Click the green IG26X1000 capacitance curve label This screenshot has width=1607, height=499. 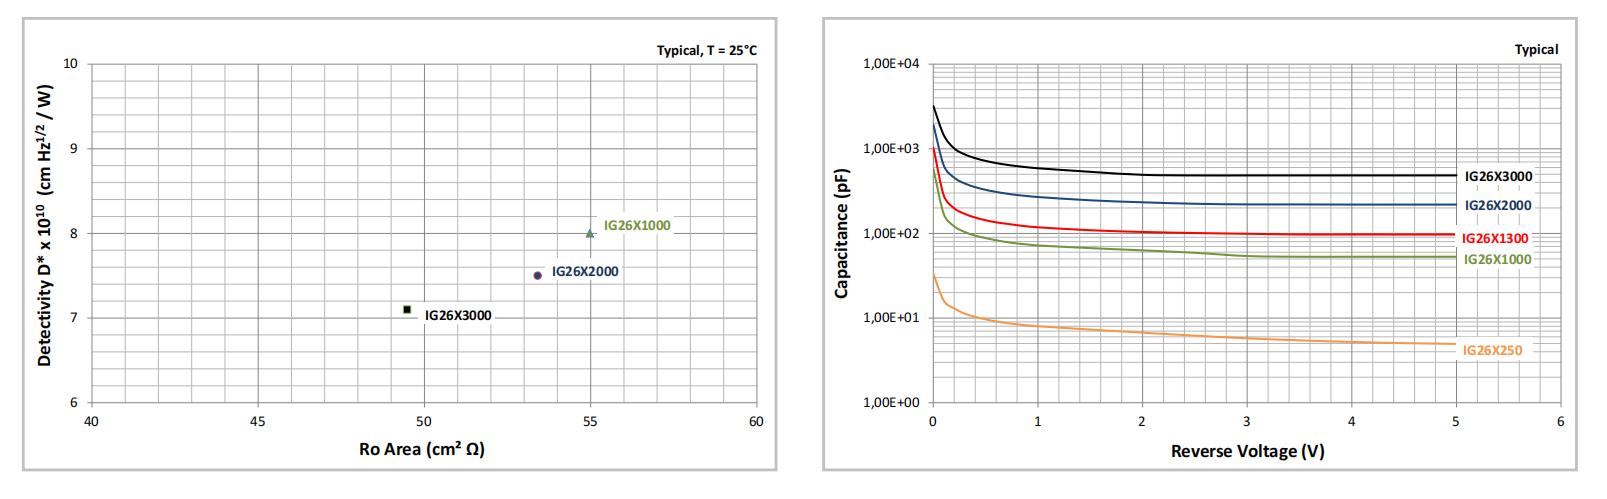coord(1497,259)
